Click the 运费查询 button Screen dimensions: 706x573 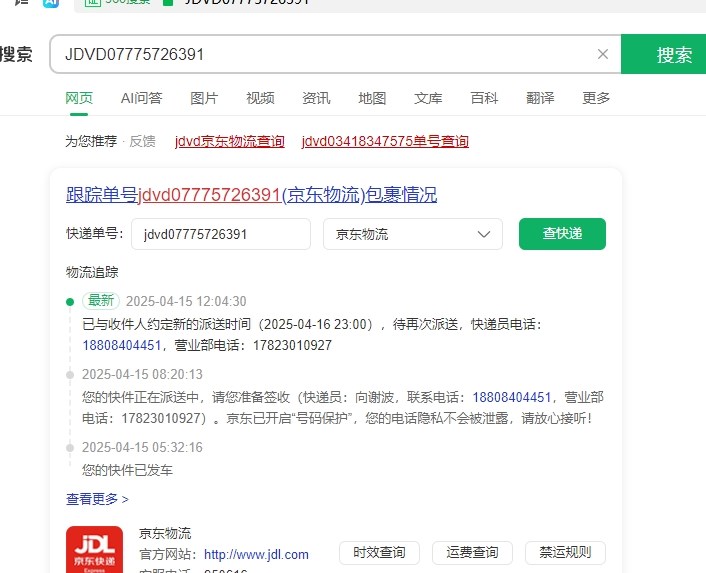(x=472, y=552)
